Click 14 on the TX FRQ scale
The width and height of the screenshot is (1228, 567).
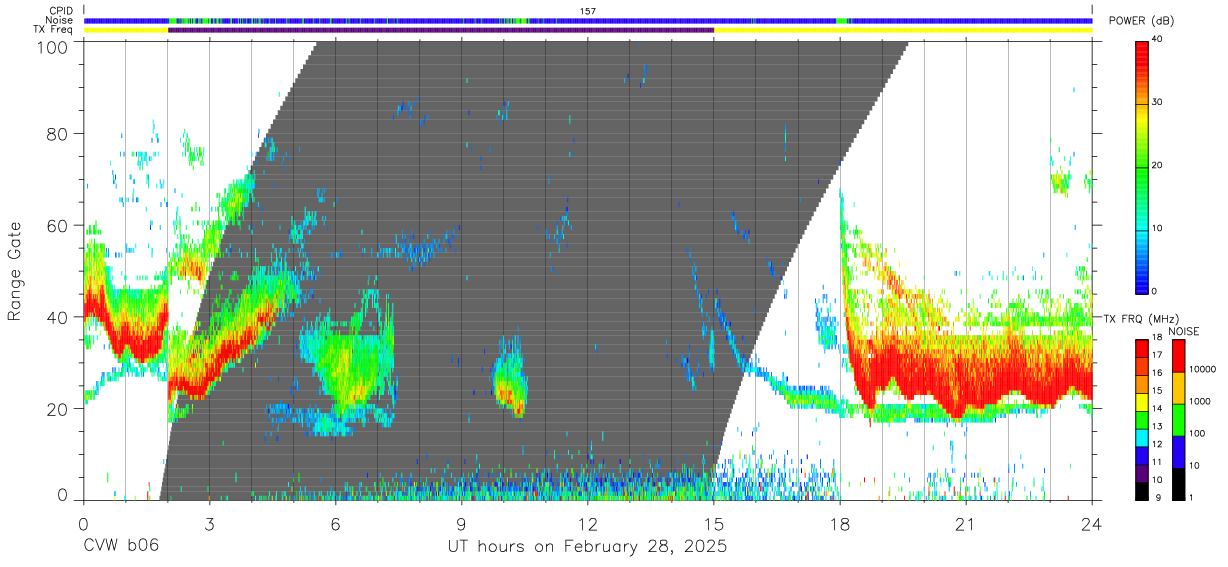point(1157,408)
